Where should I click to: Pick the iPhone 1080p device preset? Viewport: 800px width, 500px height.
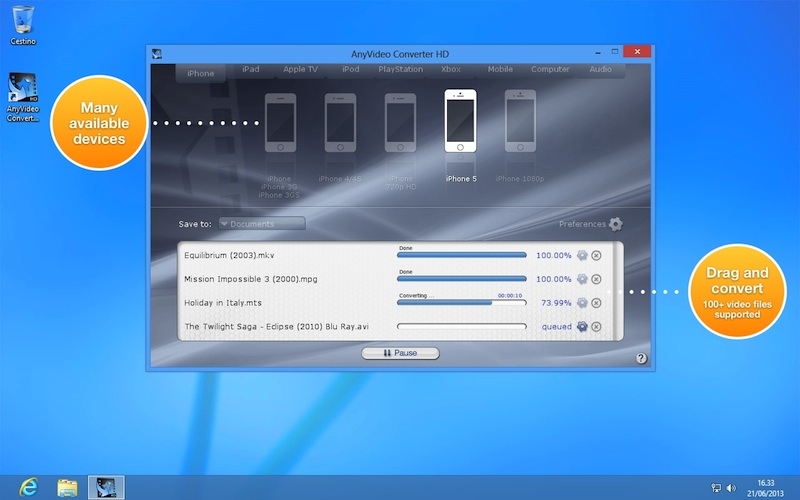tap(520, 123)
